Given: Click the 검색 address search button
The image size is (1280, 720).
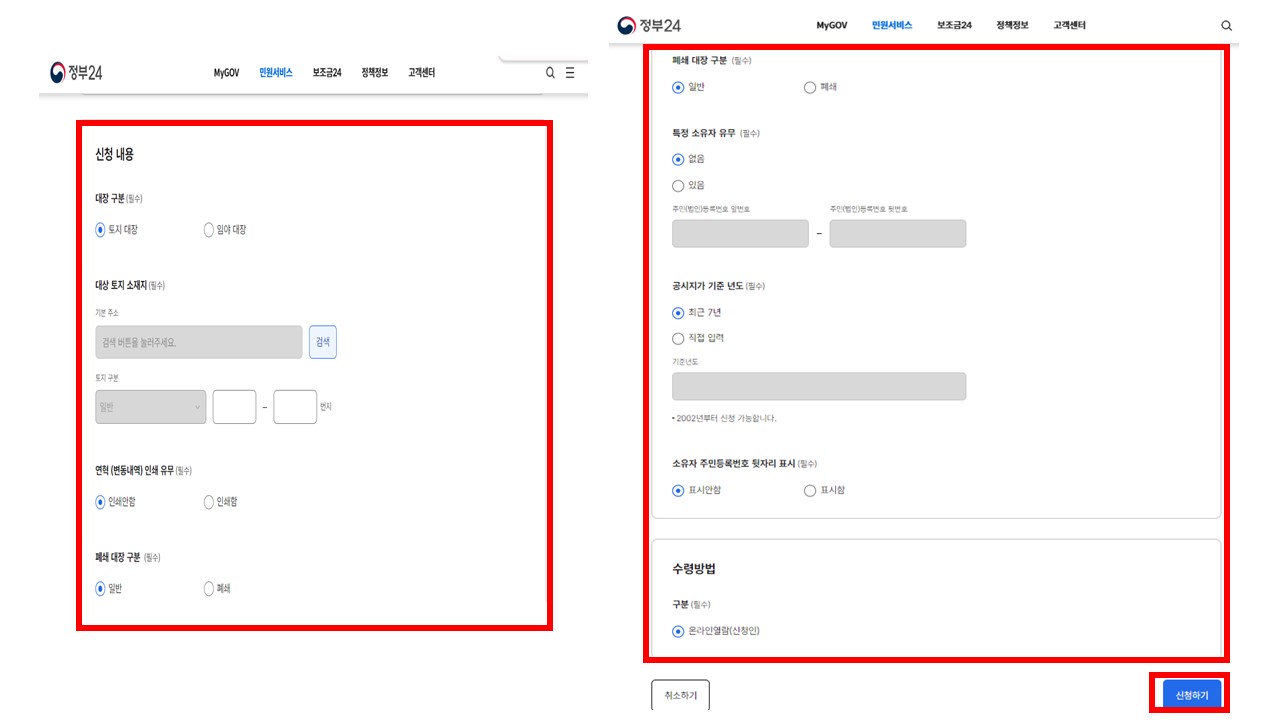Looking at the screenshot, I should (x=323, y=342).
